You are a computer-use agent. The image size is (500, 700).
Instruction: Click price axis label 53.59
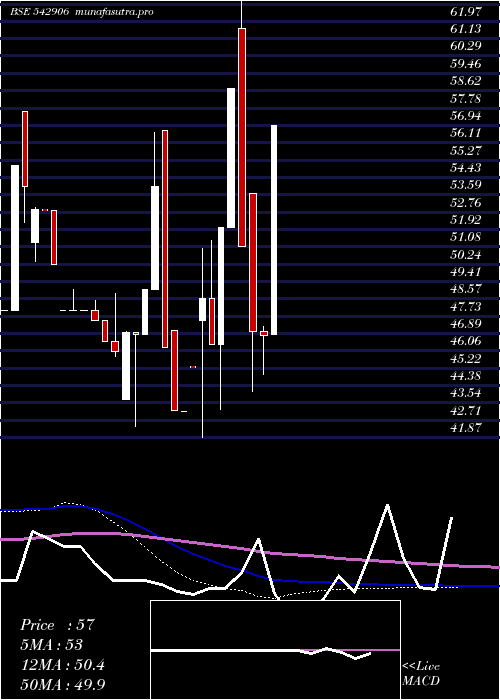tap(466, 185)
